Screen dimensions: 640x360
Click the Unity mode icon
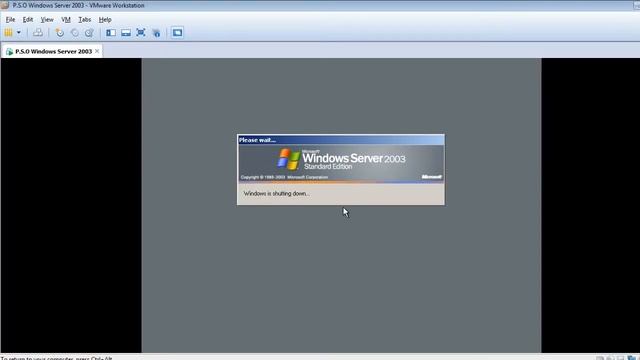(156, 33)
